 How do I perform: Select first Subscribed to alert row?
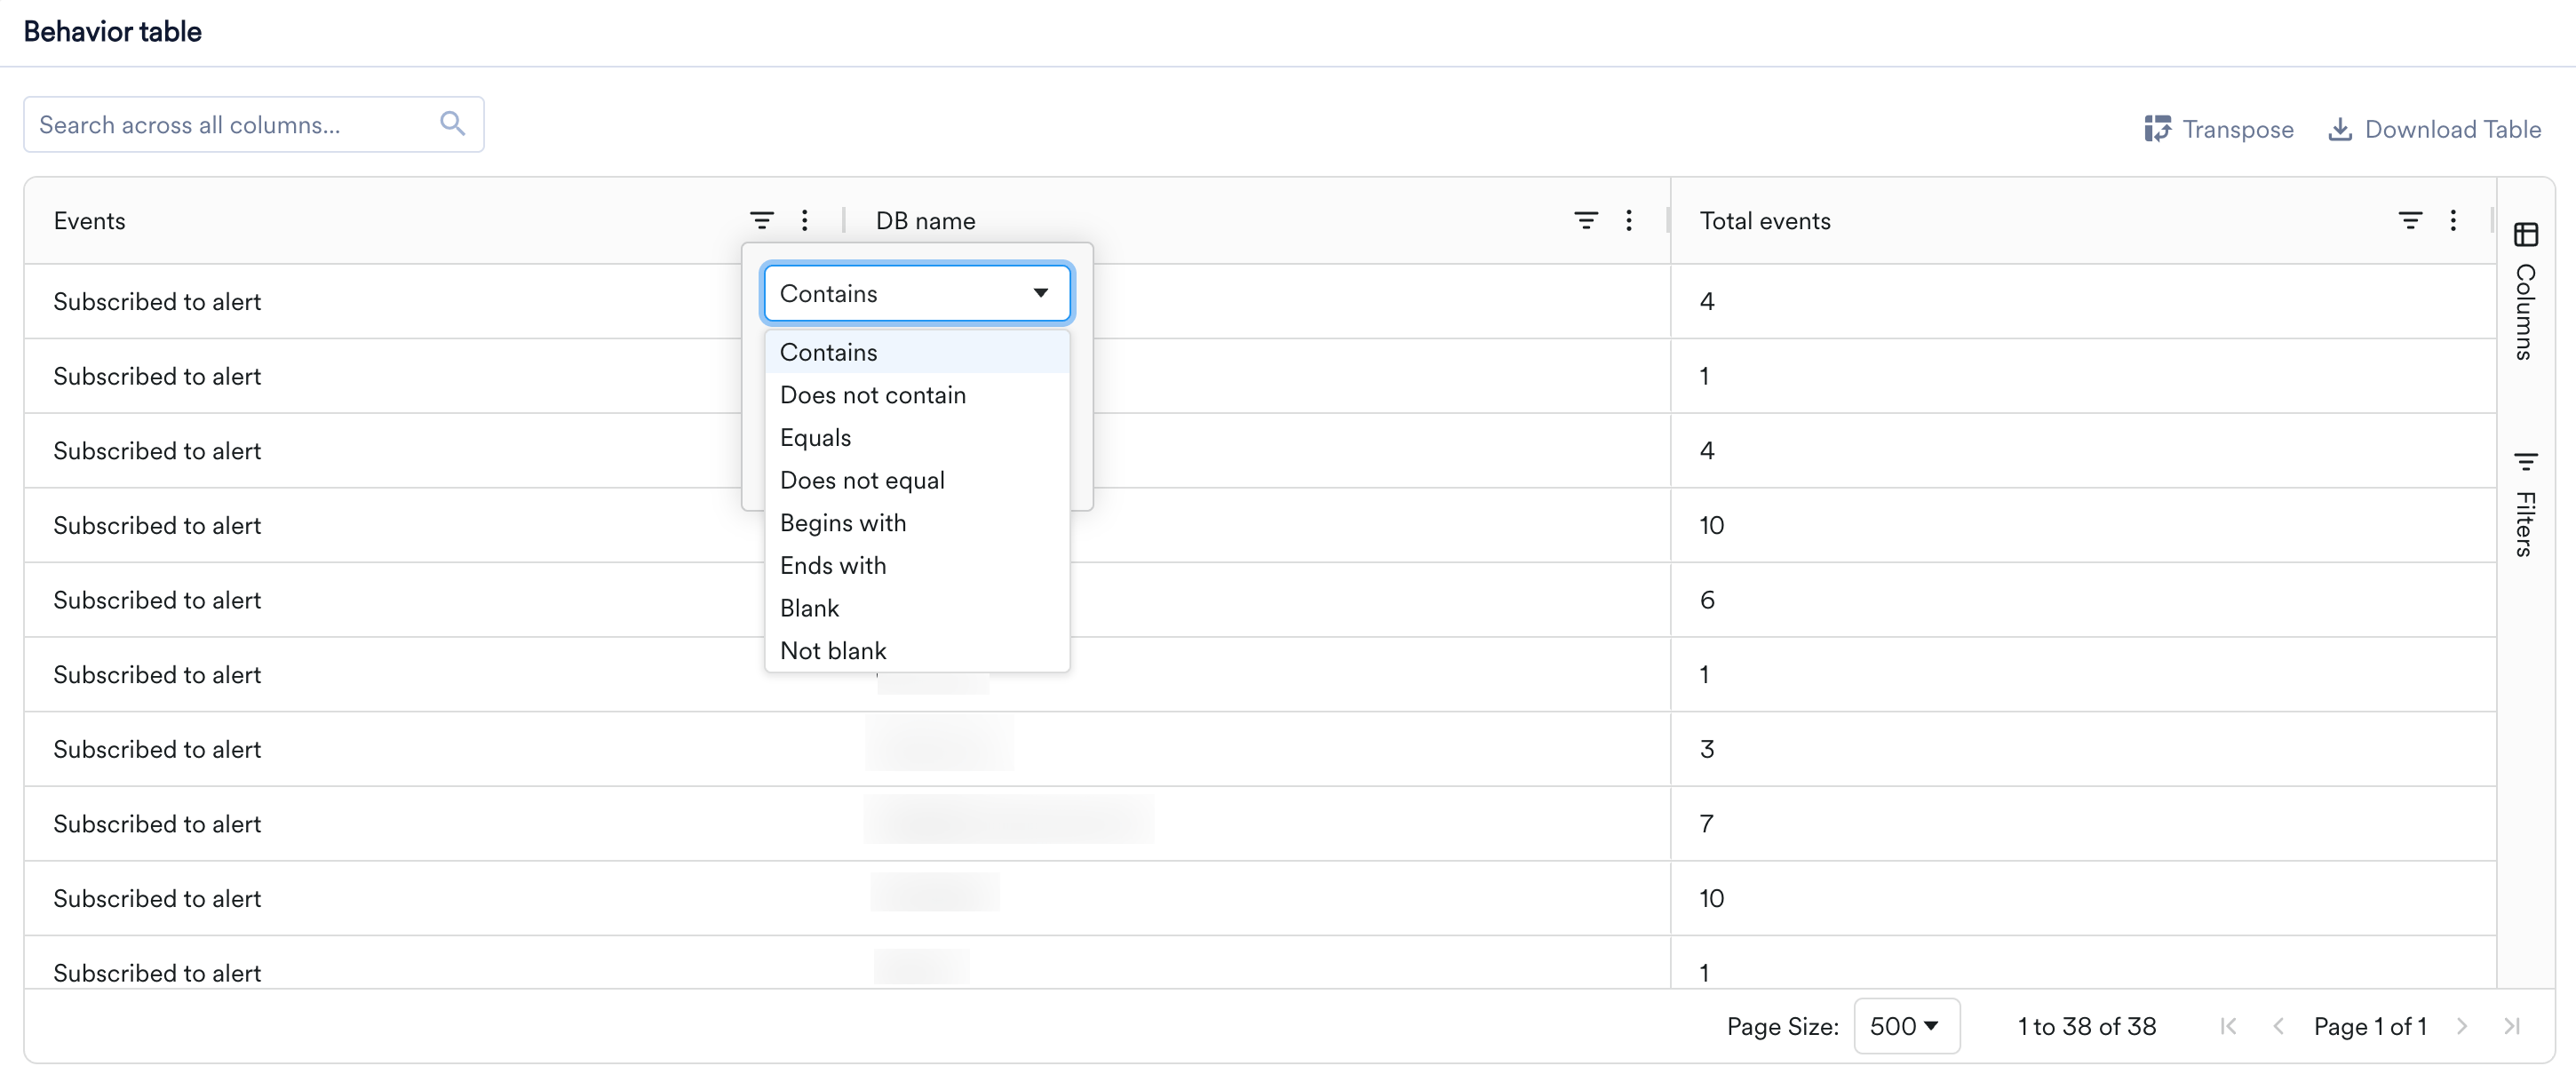tap(157, 301)
